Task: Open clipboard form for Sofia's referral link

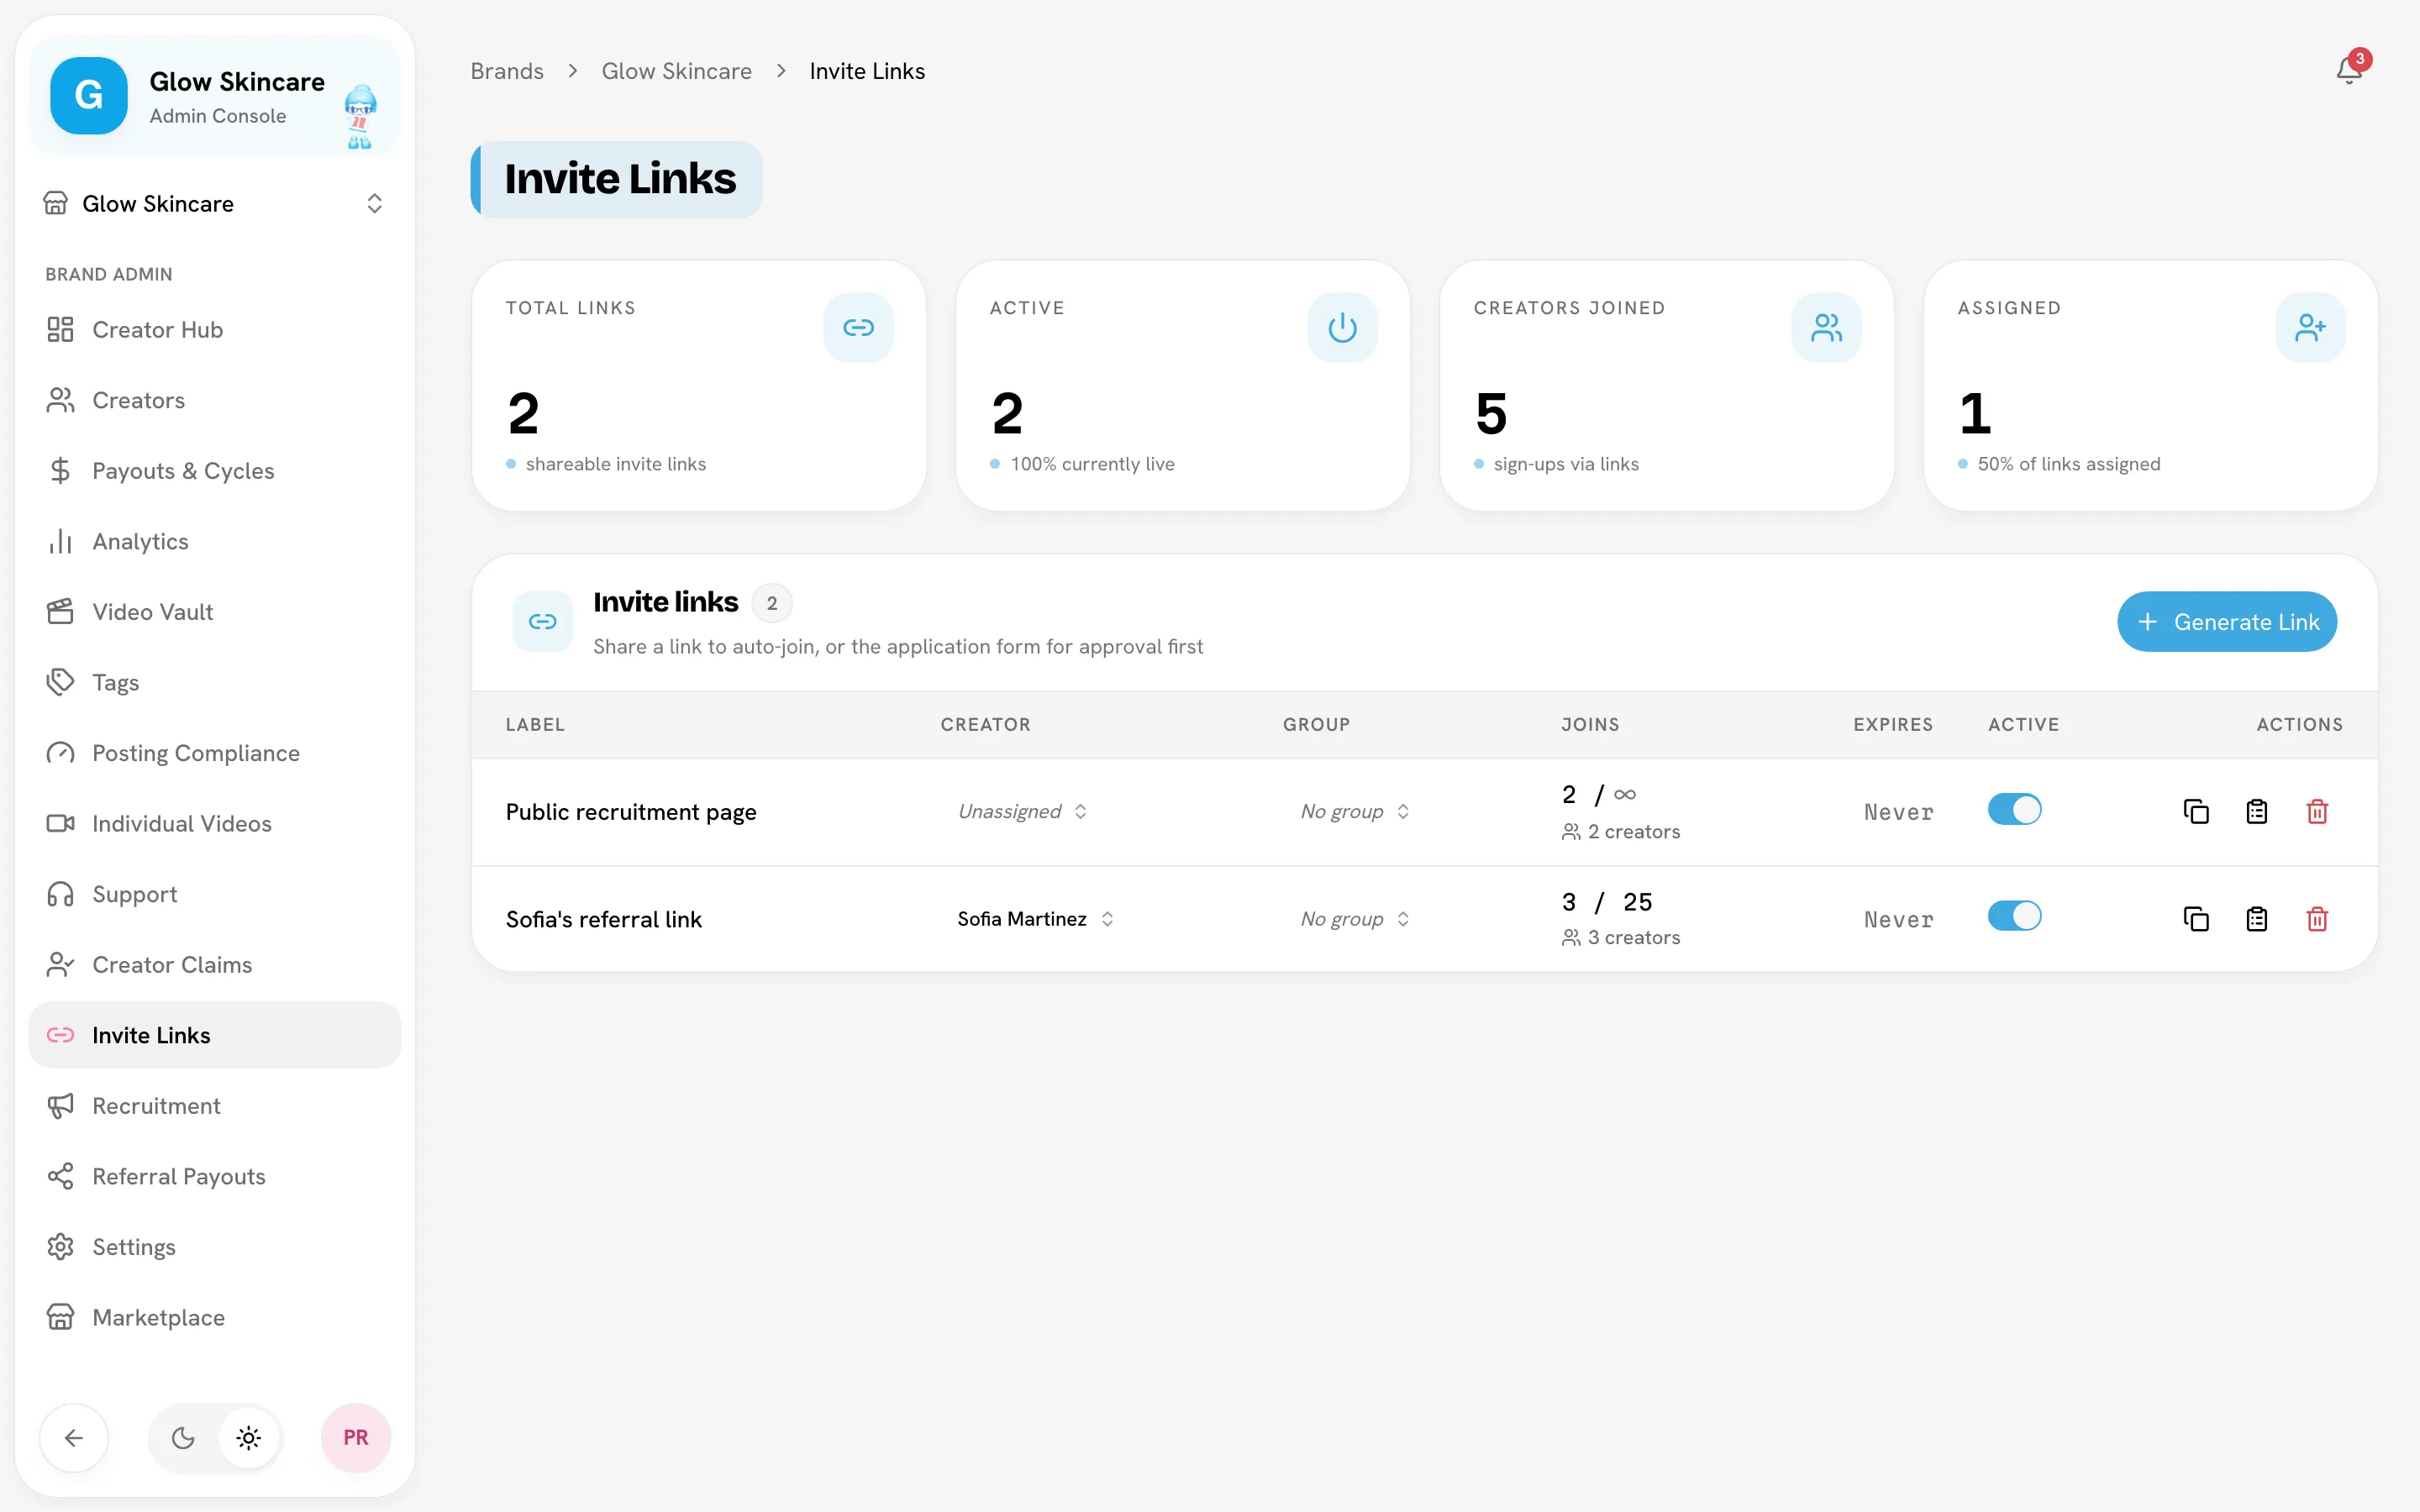Action: [2257, 918]
